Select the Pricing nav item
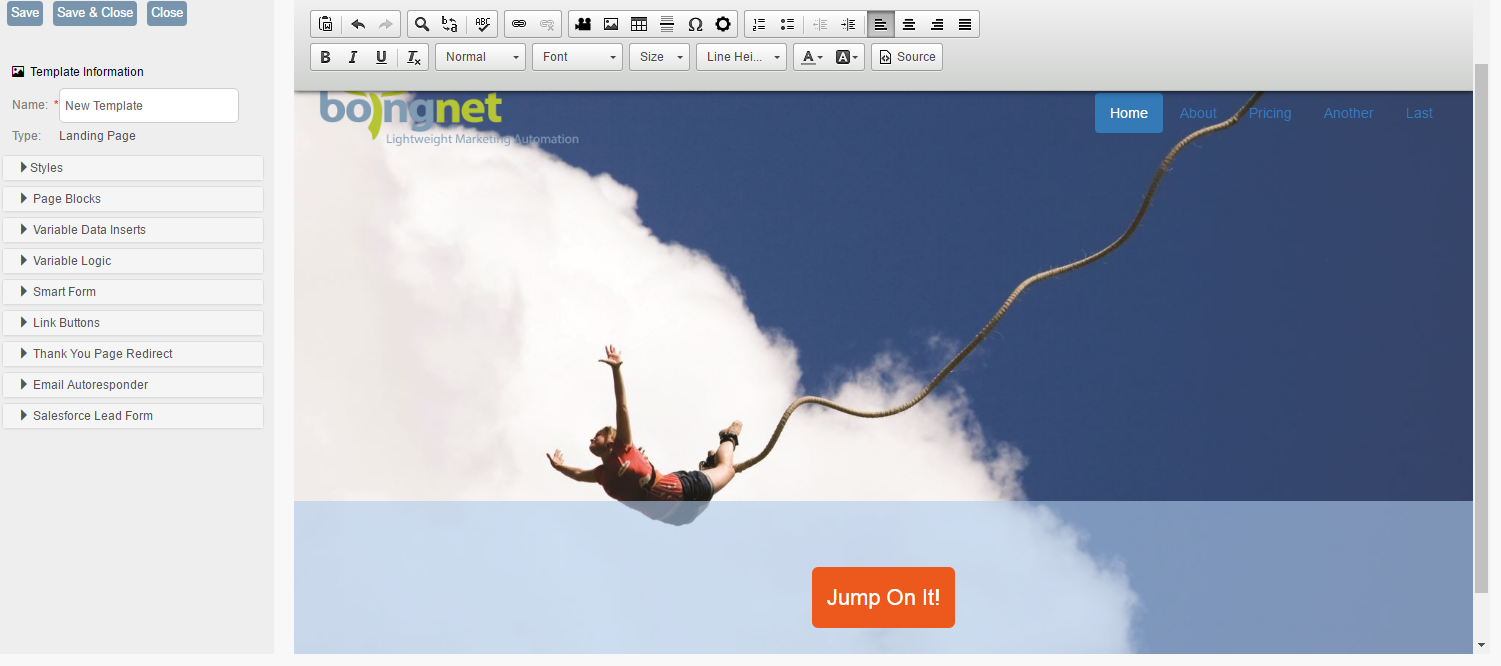Image resolution: width=1501 pixels, height=666 pixels. pos(1270,113)
